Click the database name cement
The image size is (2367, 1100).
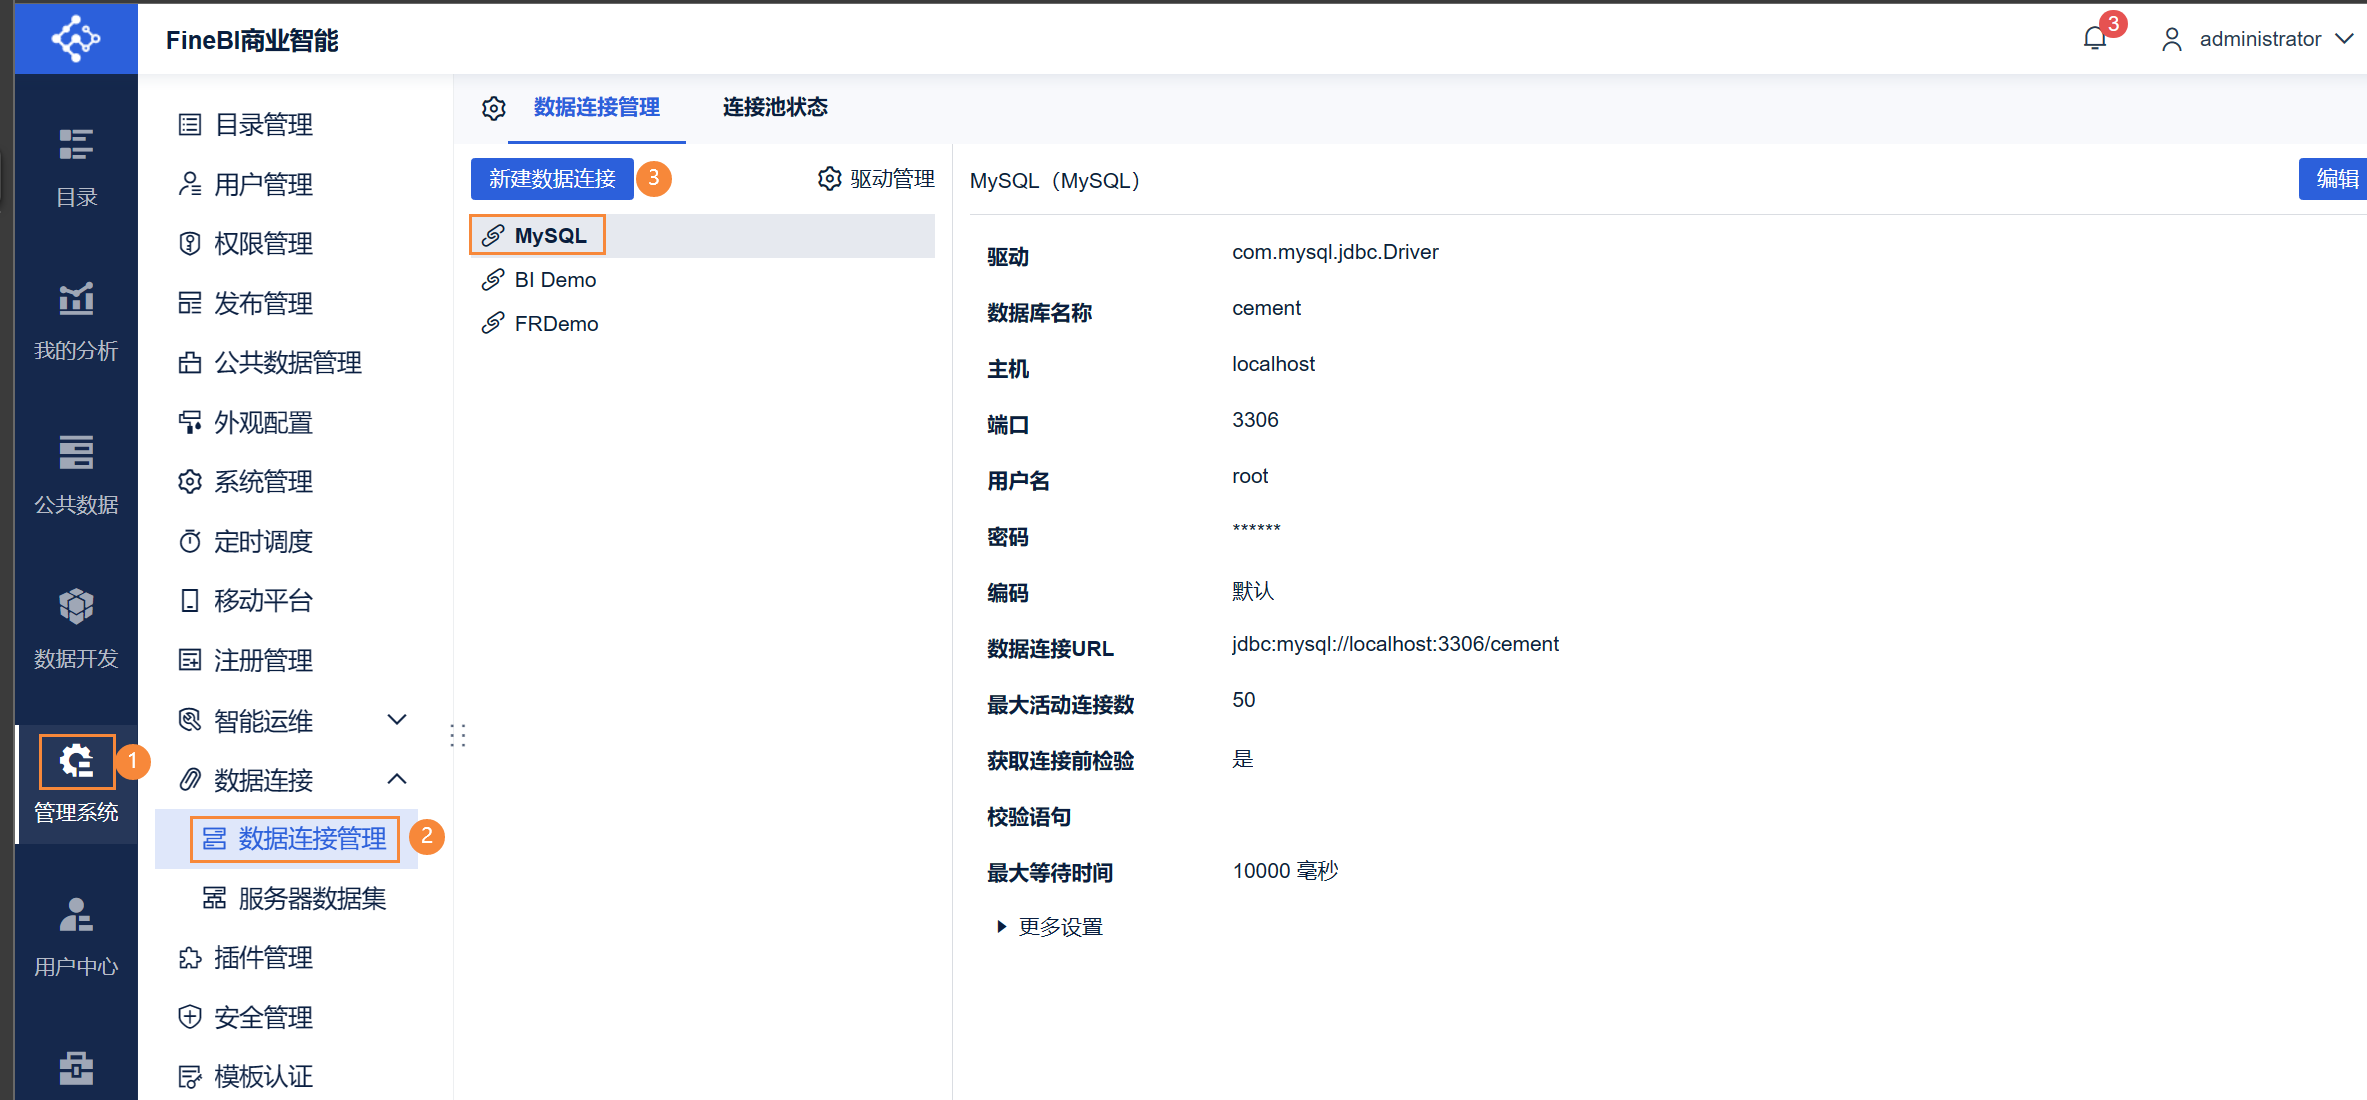1266,308
